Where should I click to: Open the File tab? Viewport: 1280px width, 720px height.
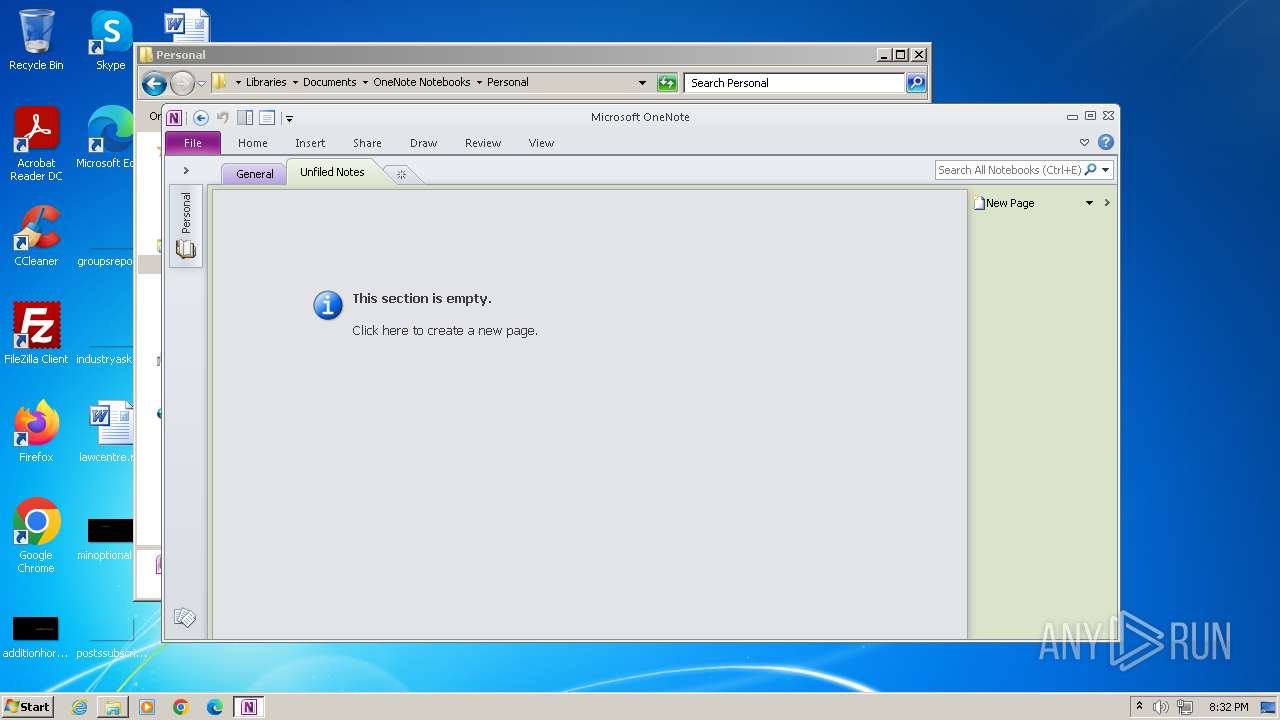tap(193, 143)
